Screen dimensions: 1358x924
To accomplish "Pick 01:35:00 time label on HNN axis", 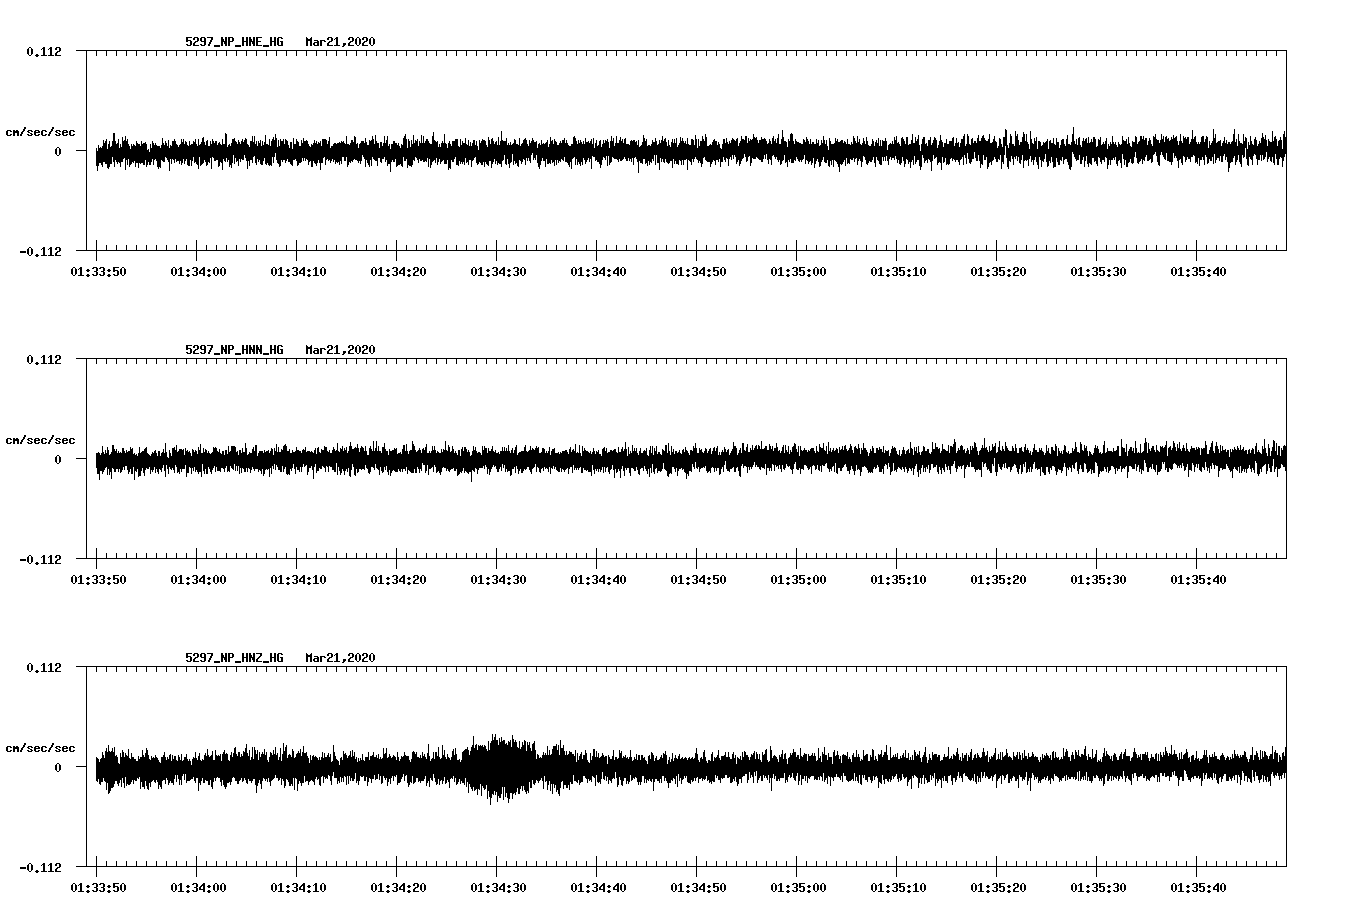I will click(x=798, y=580).
